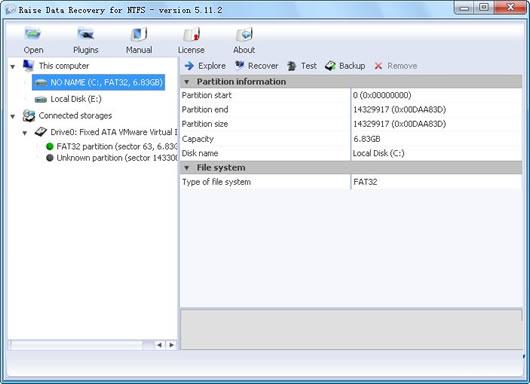Click the gray Unknown partition status dot

tap(50, 158)
